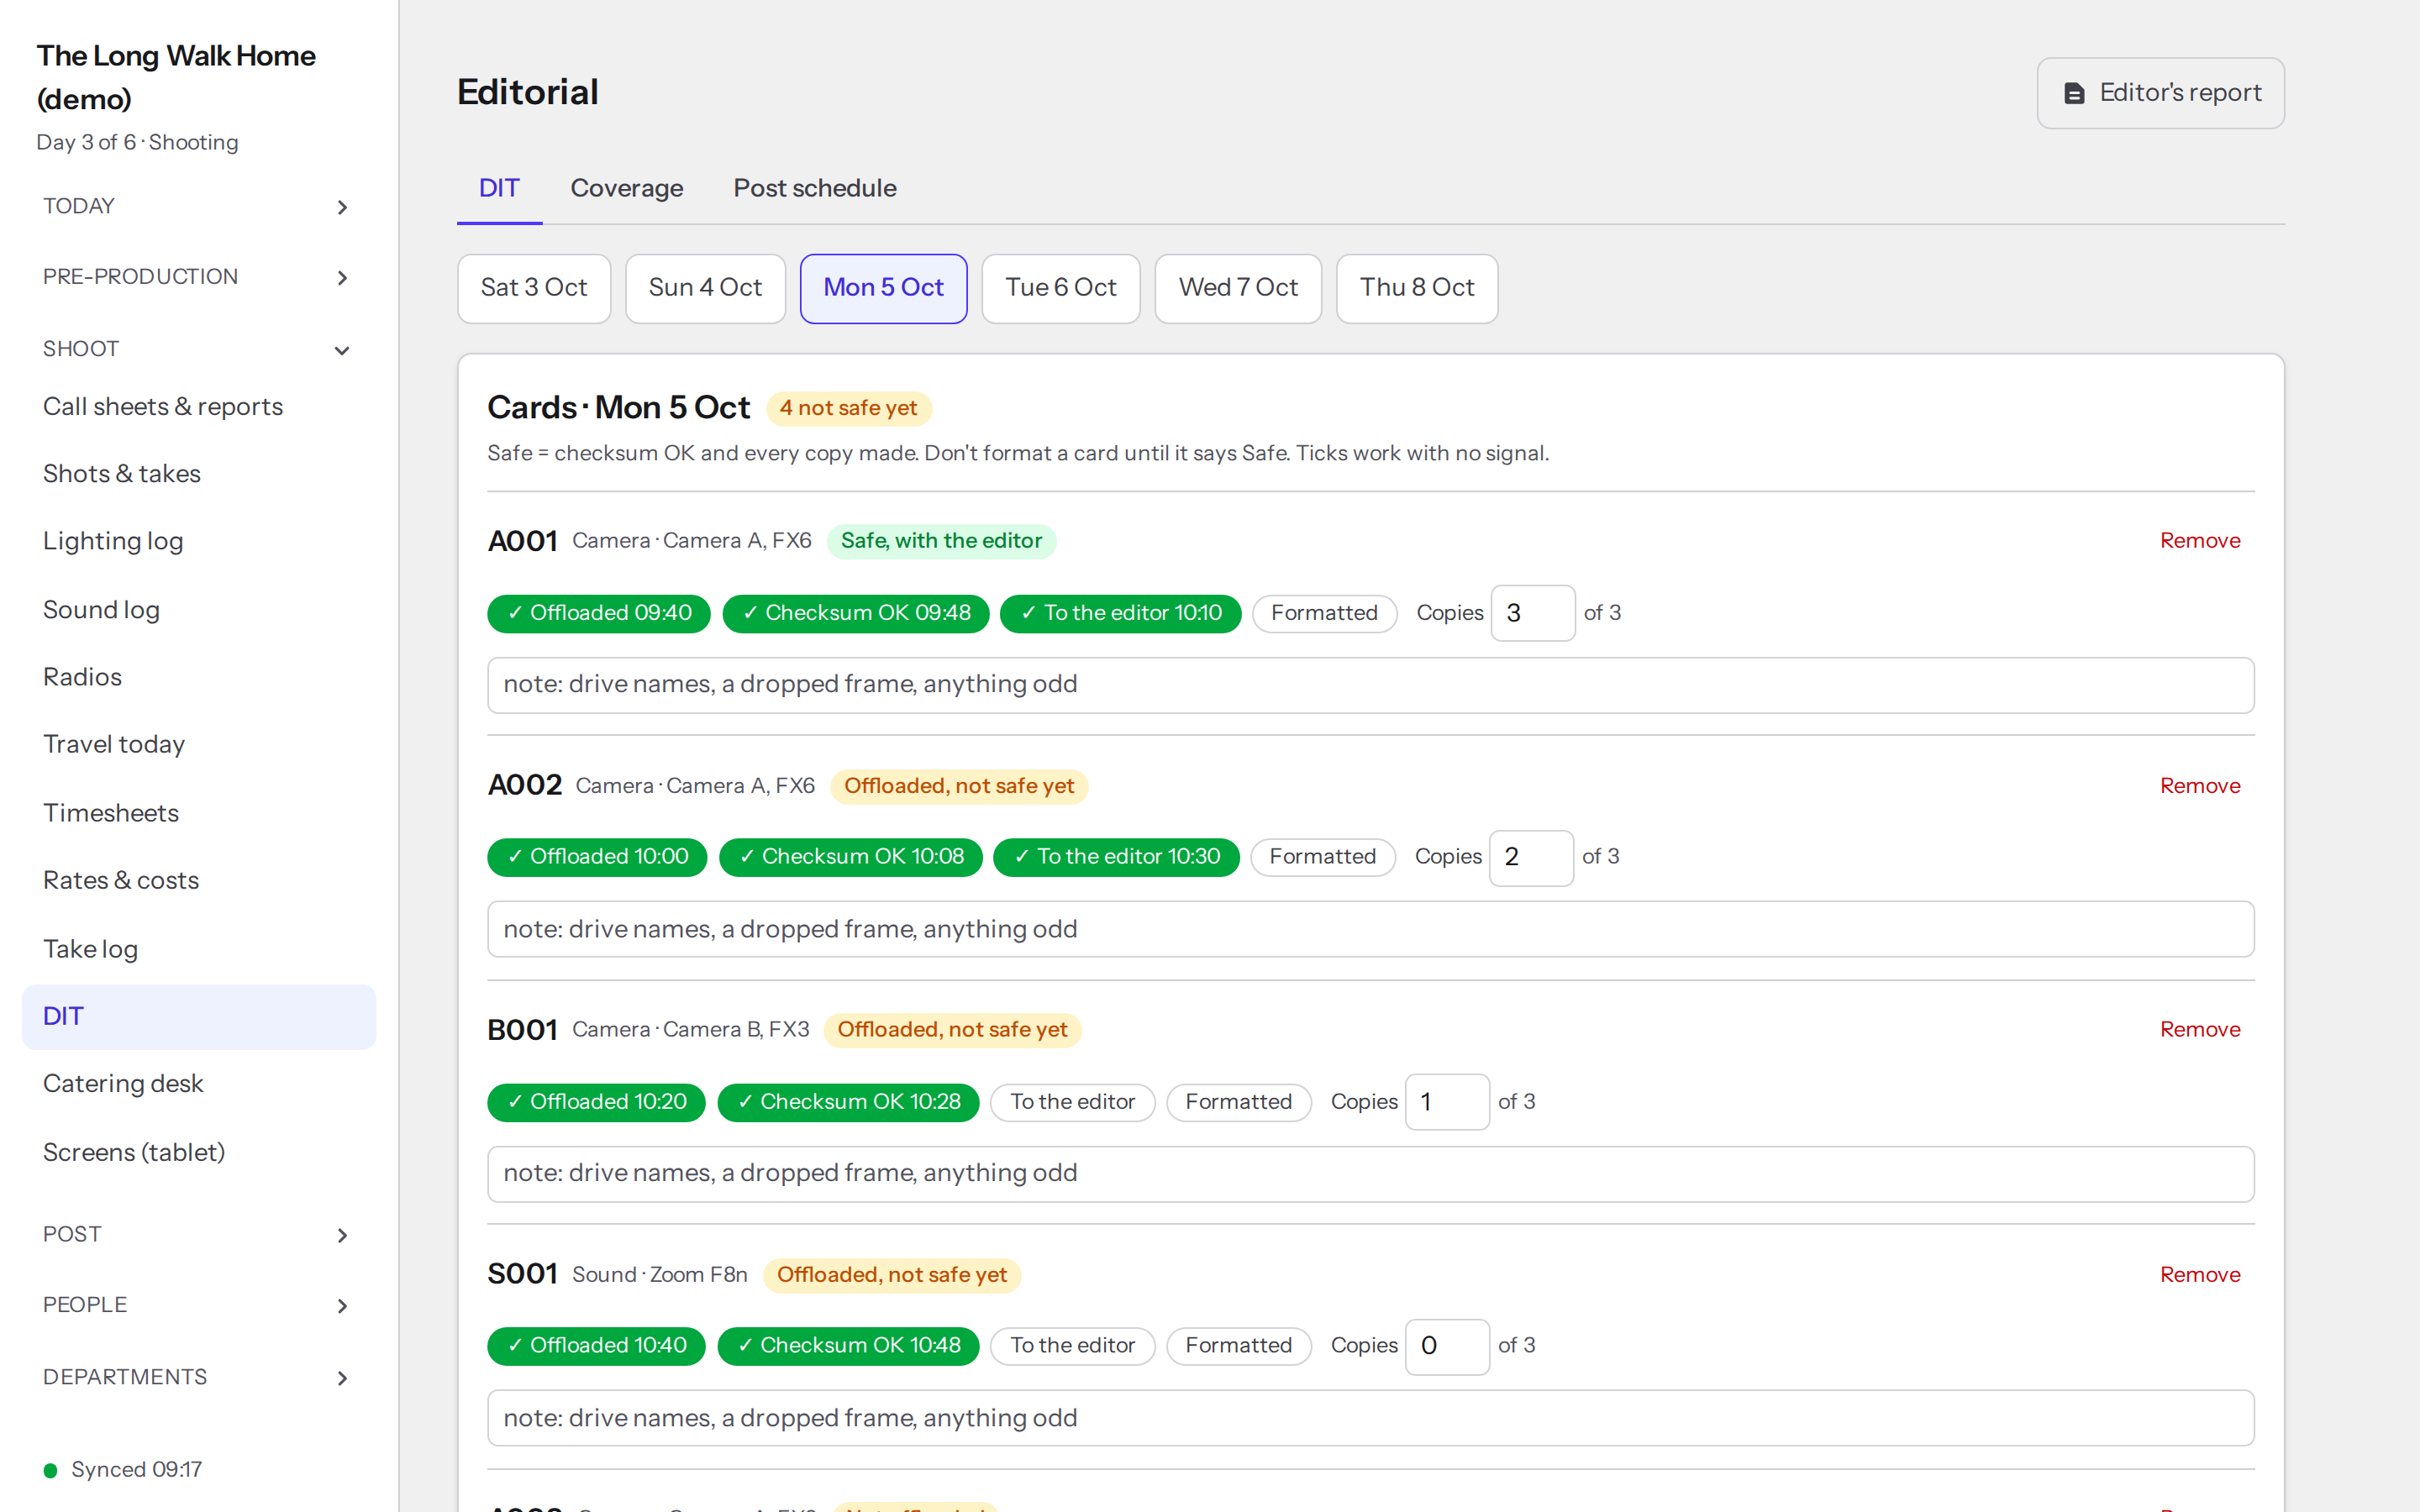This screenshot has height=1512, width=2420.
Task: Open Call sheets & reports page
Action: (198, 407)
